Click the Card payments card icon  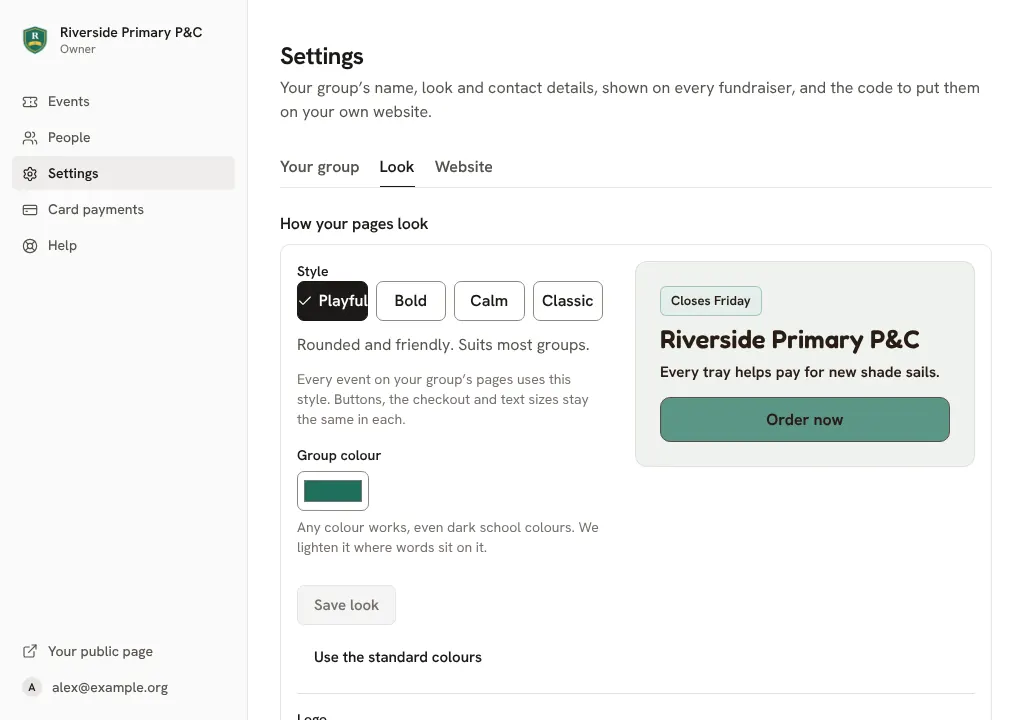coord(30,210)
